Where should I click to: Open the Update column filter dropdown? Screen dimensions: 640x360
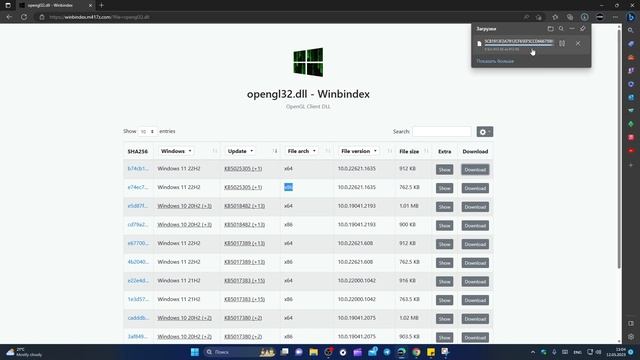pos(240,151)
